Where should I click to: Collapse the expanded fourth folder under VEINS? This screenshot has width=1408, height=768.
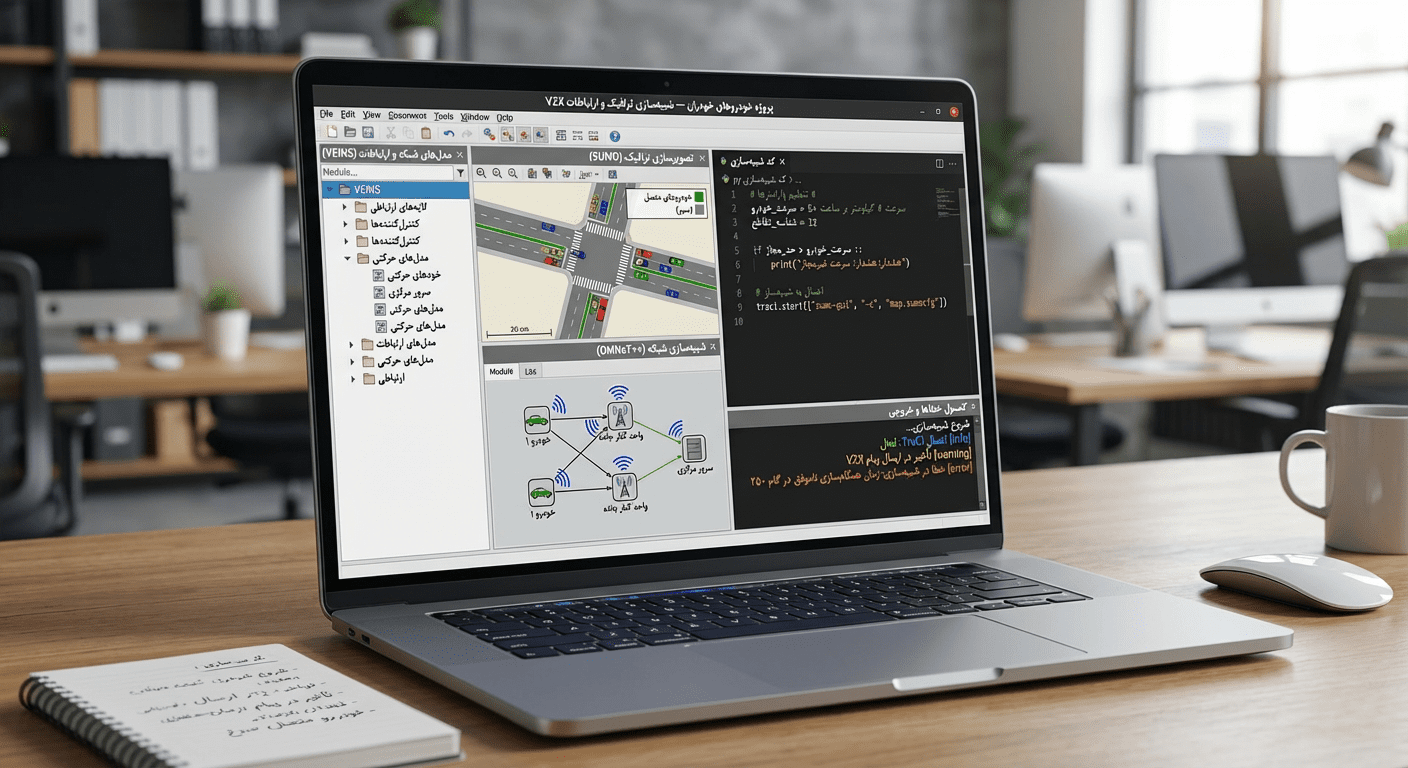[348, 258]
